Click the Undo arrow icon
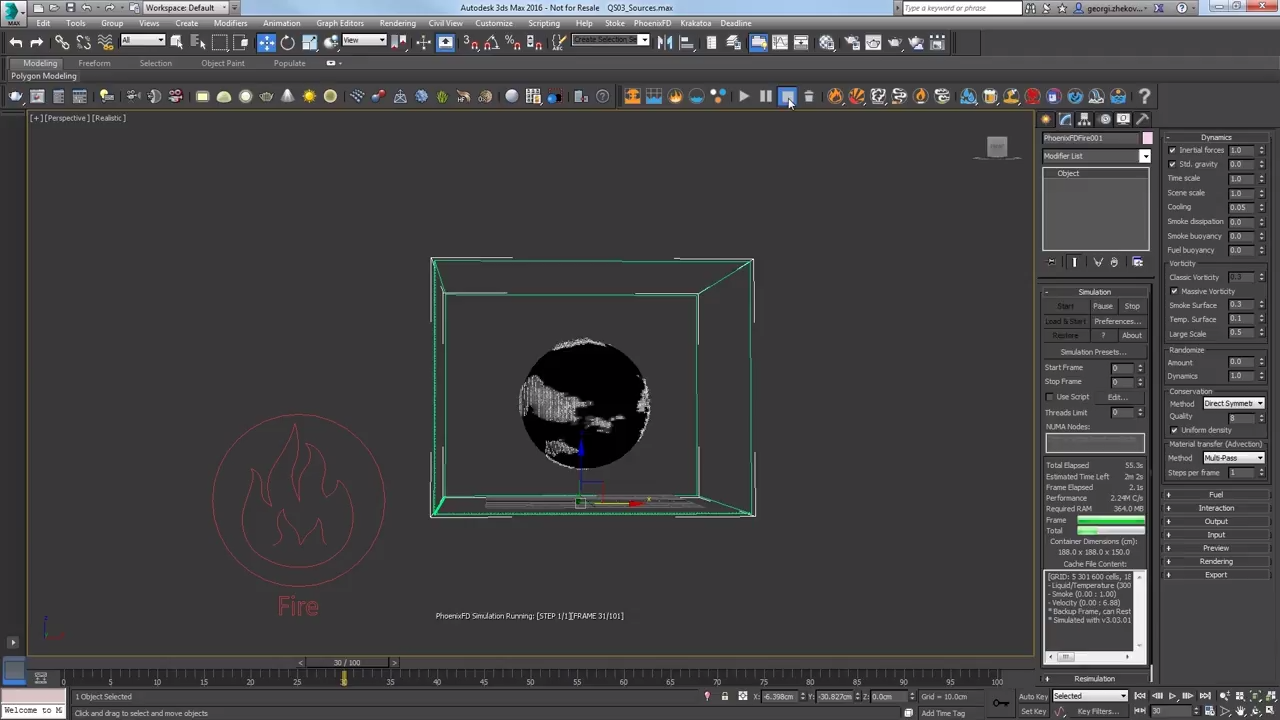 coord(15,43)
